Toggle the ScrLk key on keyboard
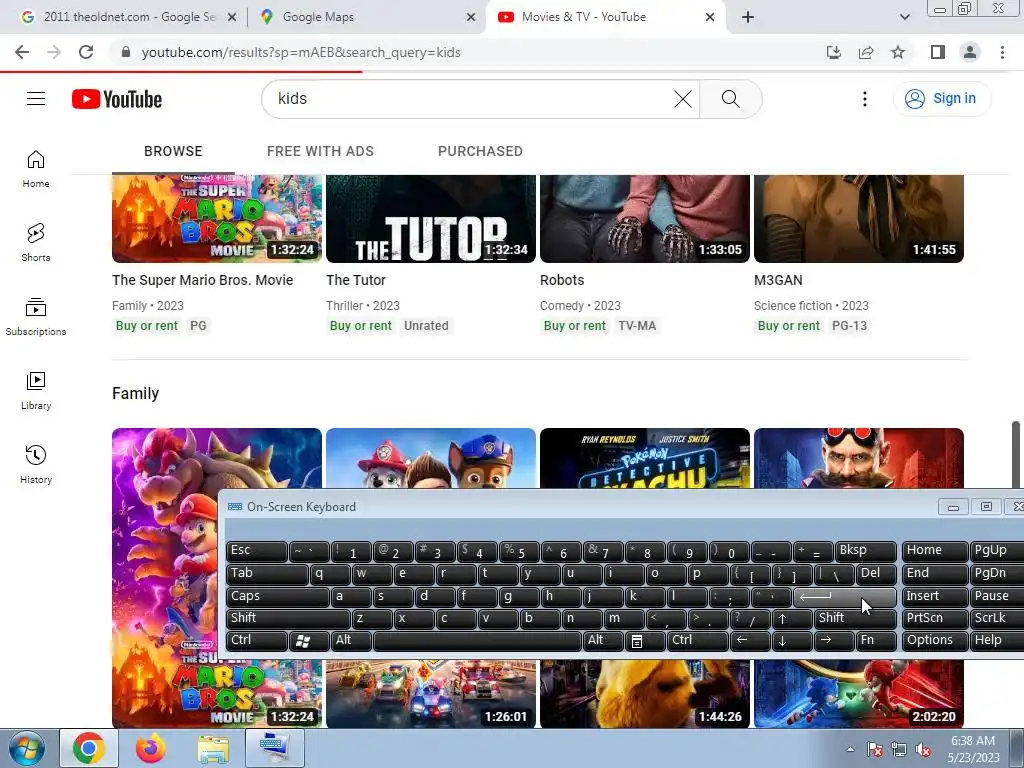The image size is (1024, 768). 997,618
